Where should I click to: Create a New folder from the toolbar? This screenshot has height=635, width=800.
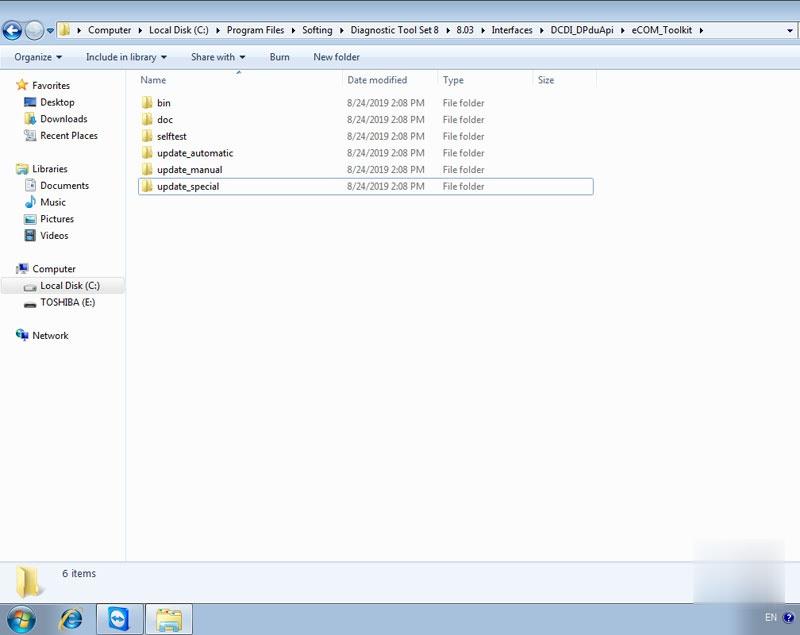point(336,57)
